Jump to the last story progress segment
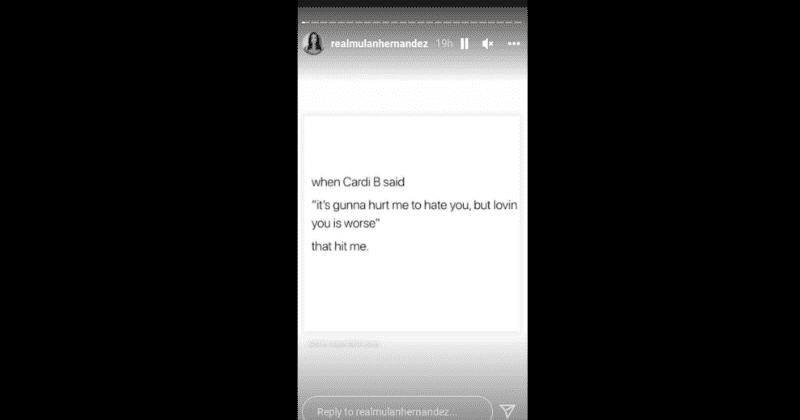Screen dimensions: 800x420 click(x=518, y=22)
